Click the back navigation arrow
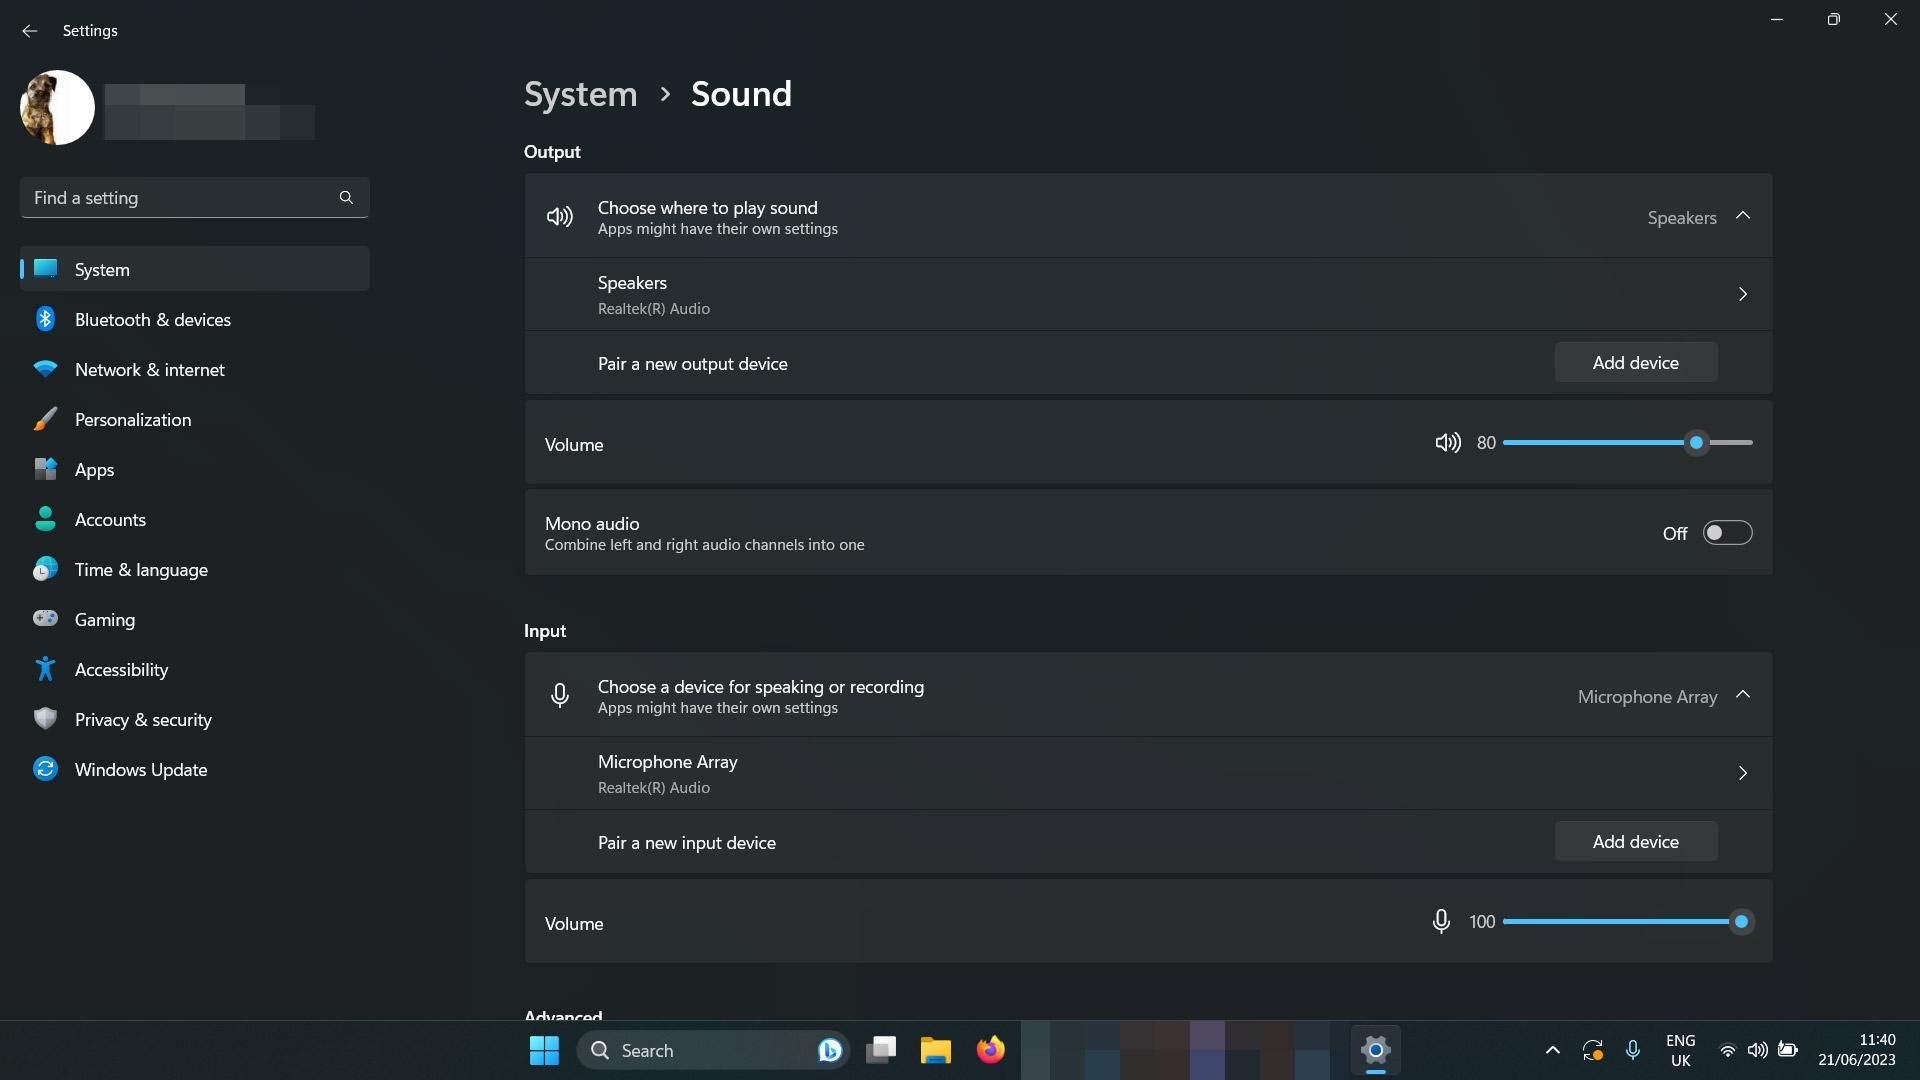Viewport: 1920px width, 1080px height. 29,28
